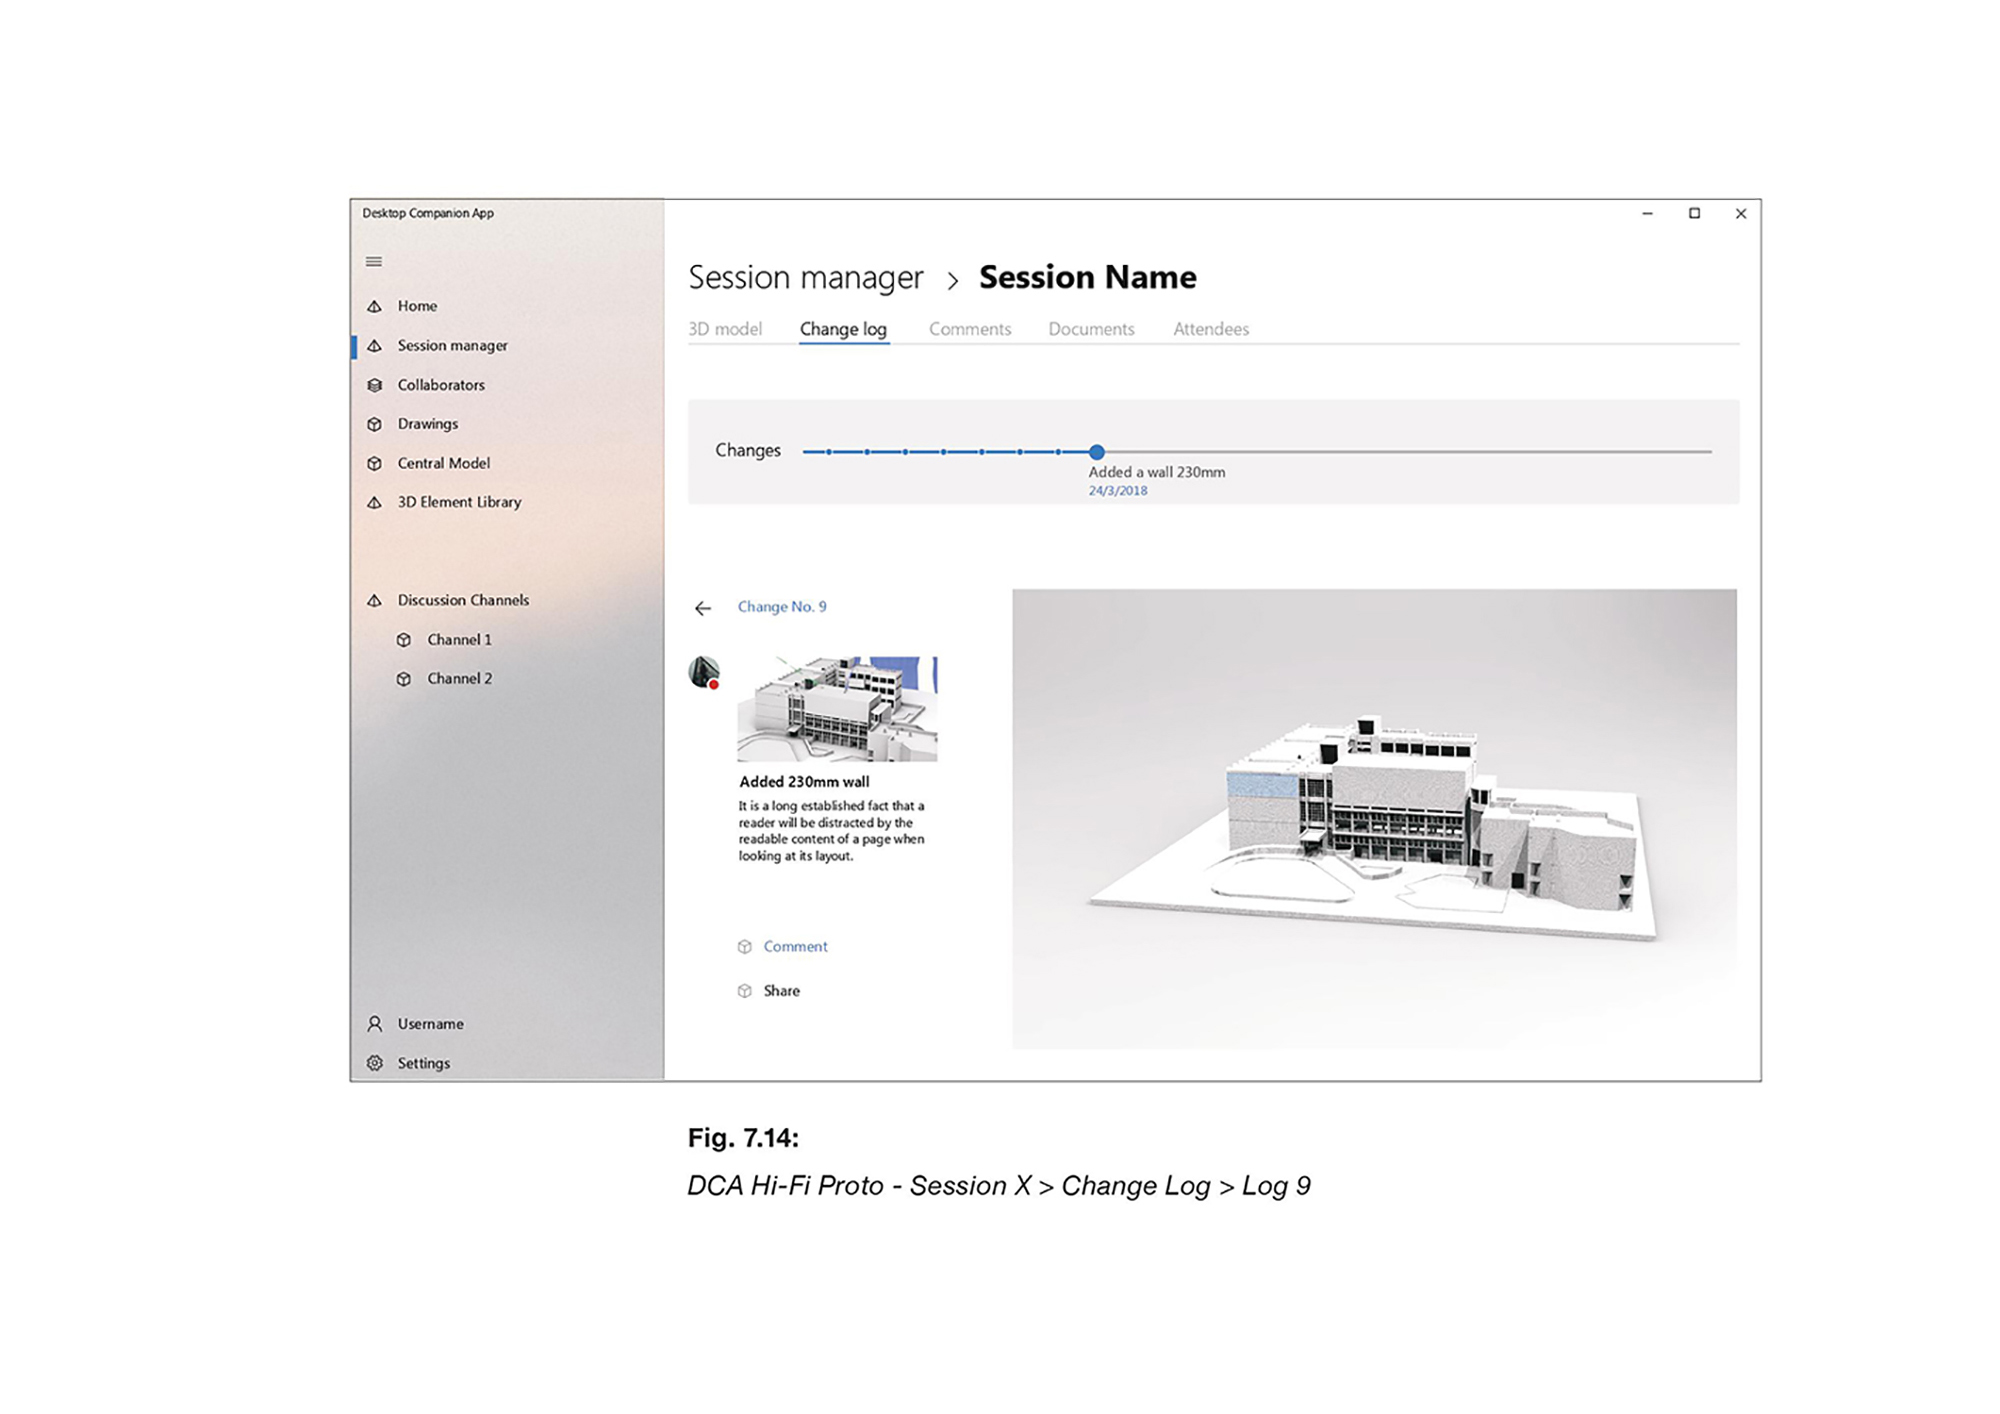Click the Comment cube icon

tap(744, 947)
